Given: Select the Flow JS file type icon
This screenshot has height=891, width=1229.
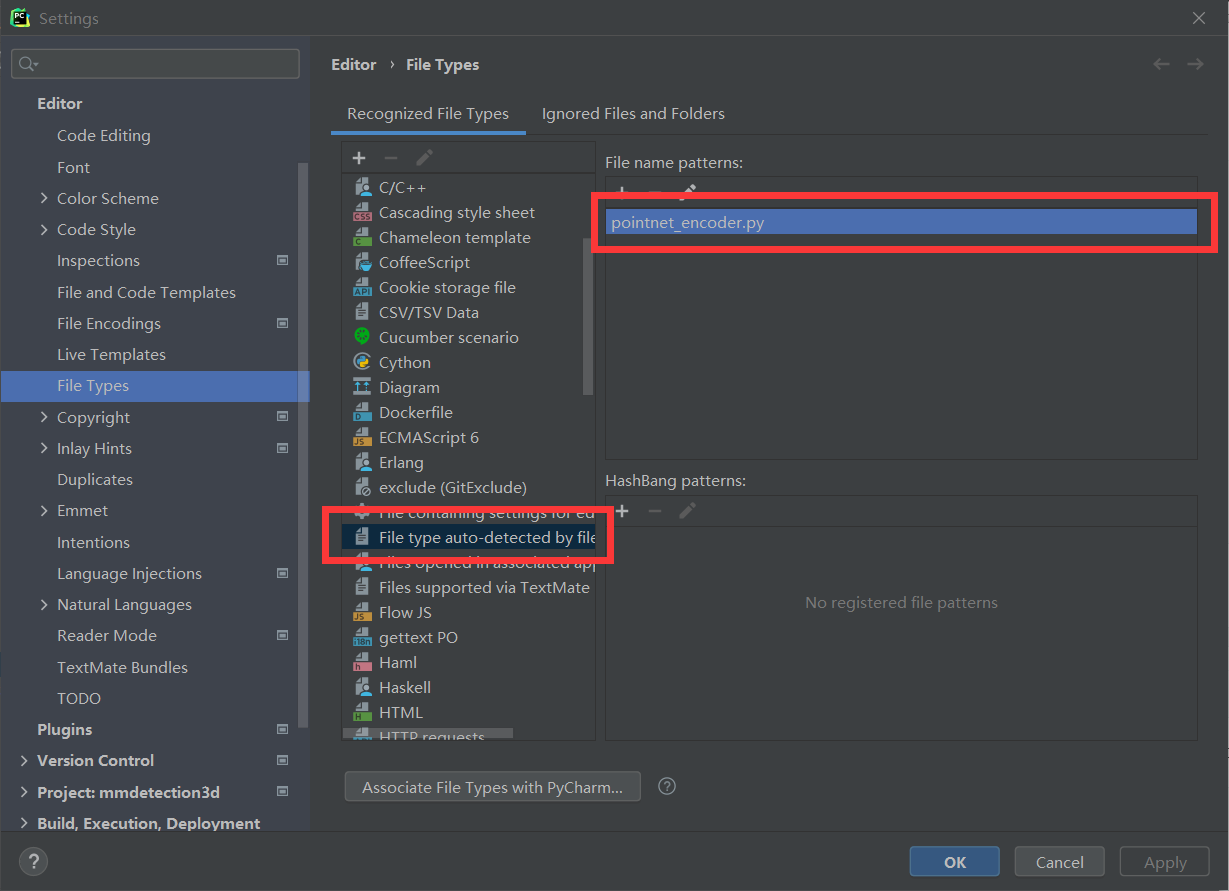Looking at the screenshot, I should pyautogui.click(x=362, y=612).
